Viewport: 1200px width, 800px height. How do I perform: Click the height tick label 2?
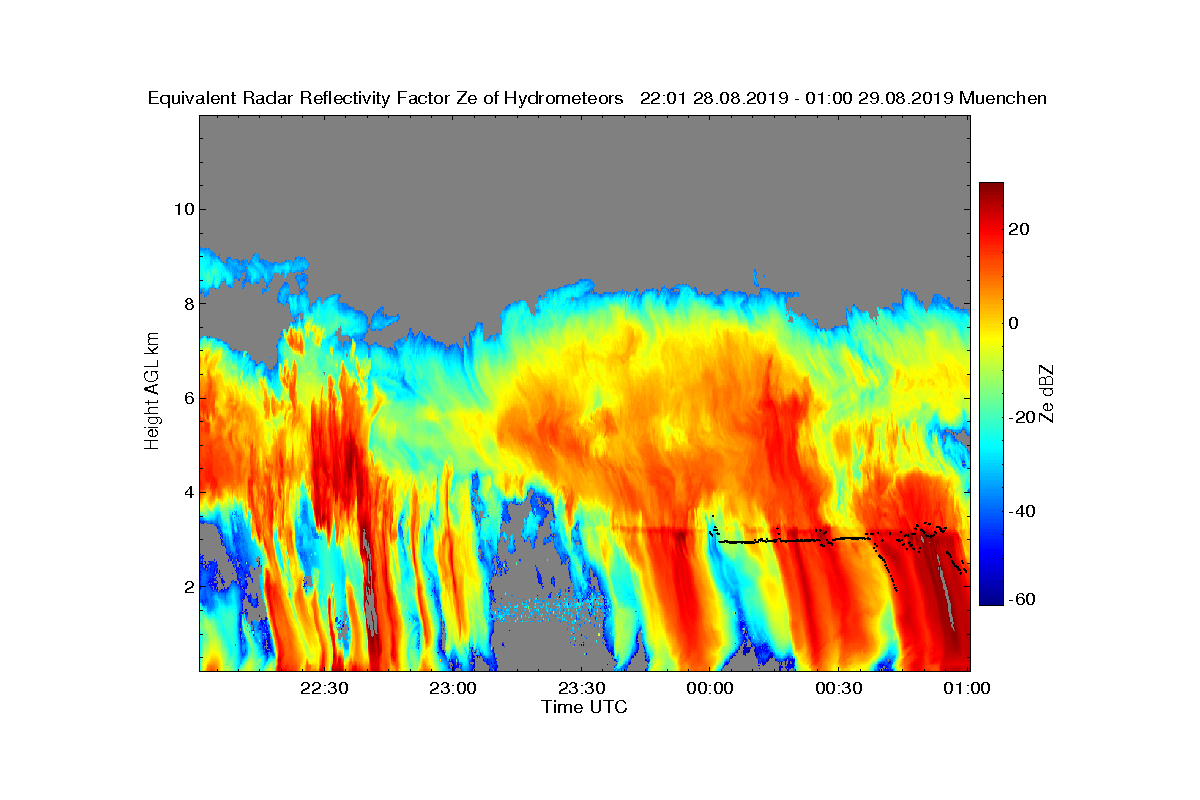coord(188,586)
